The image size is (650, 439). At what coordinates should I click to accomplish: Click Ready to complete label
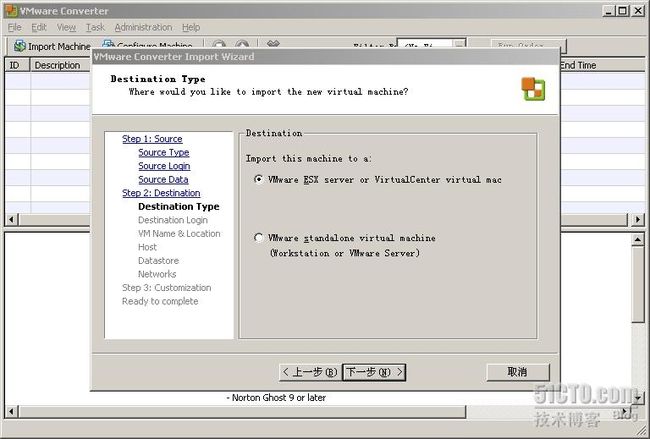tap(160, 301)
